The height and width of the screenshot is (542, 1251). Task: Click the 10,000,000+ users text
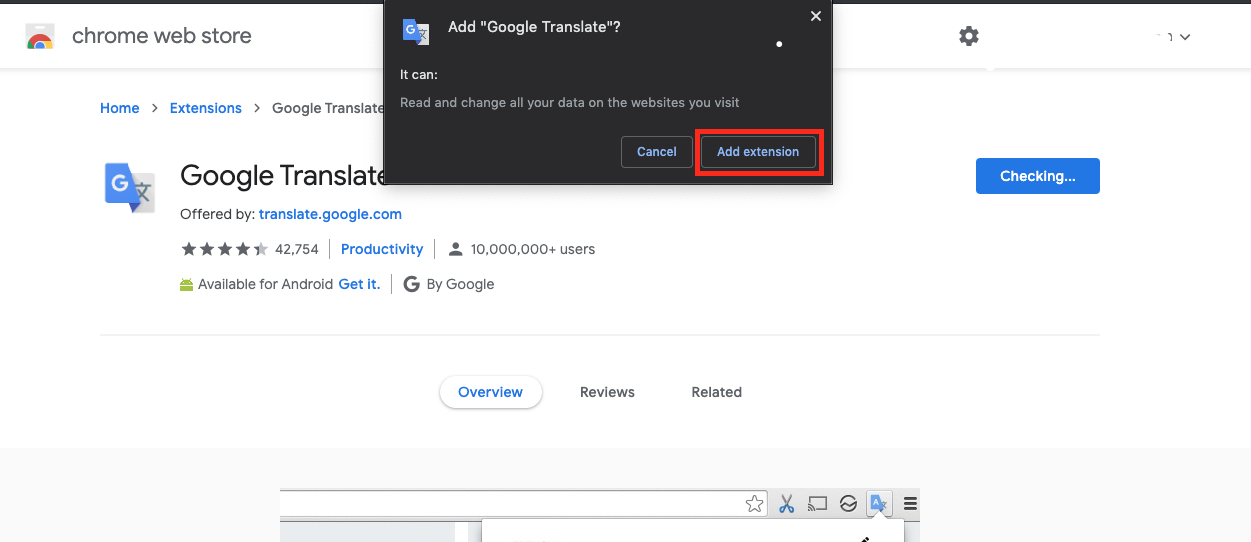(533, 249)
